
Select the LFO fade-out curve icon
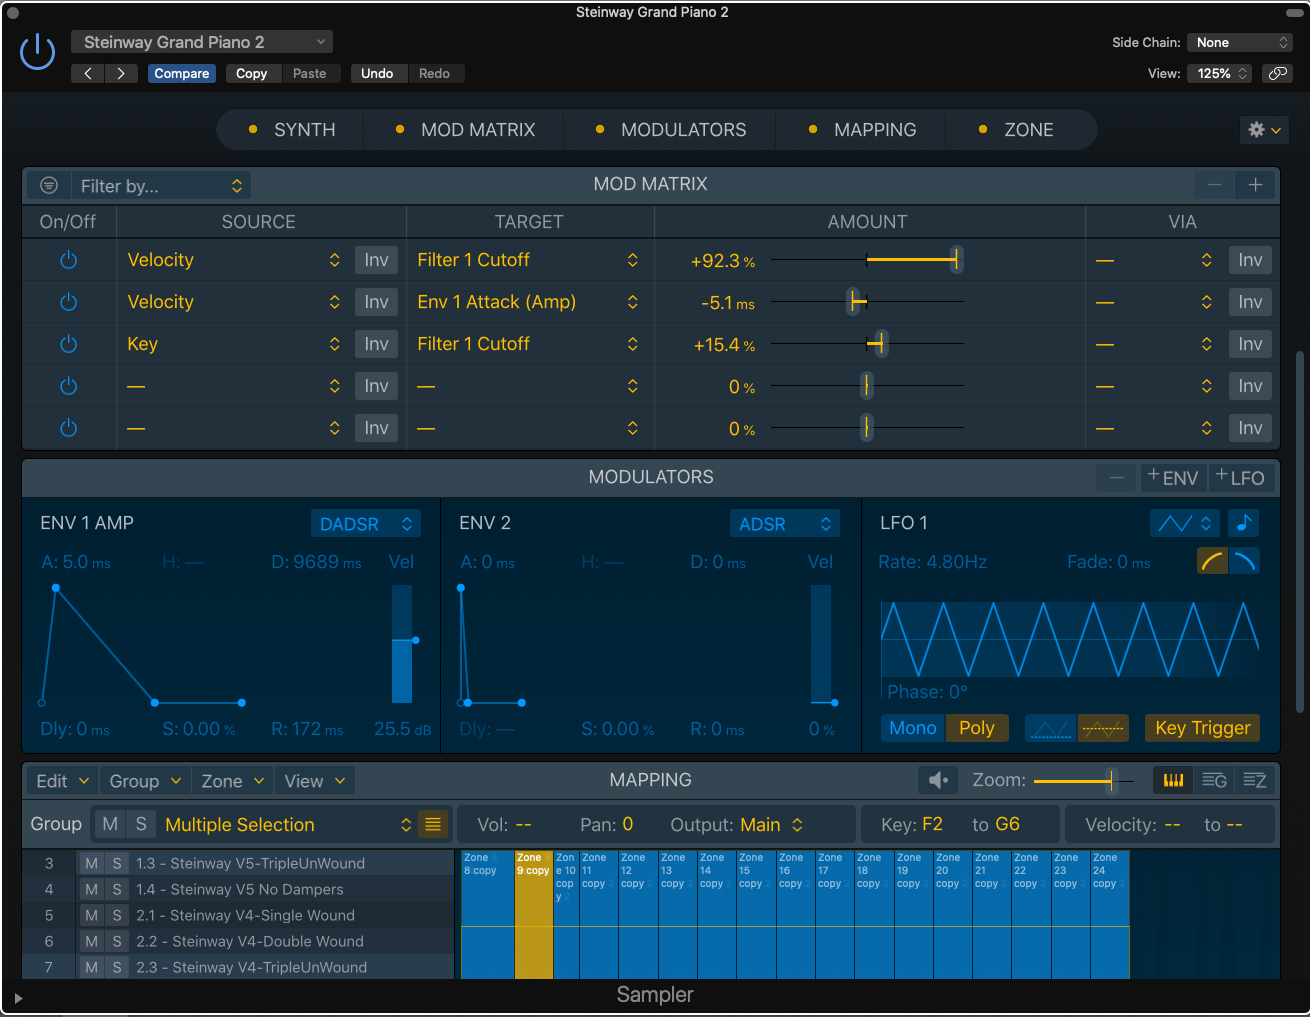pos(1244,561)
